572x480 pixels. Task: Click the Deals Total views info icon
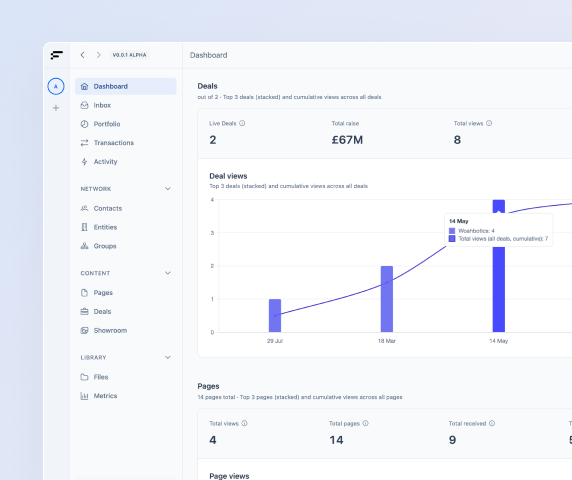(489, 123)
